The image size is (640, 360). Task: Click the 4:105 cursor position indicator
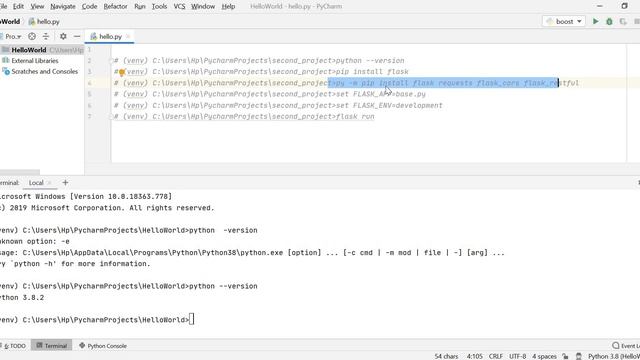(x=474, y=356)
